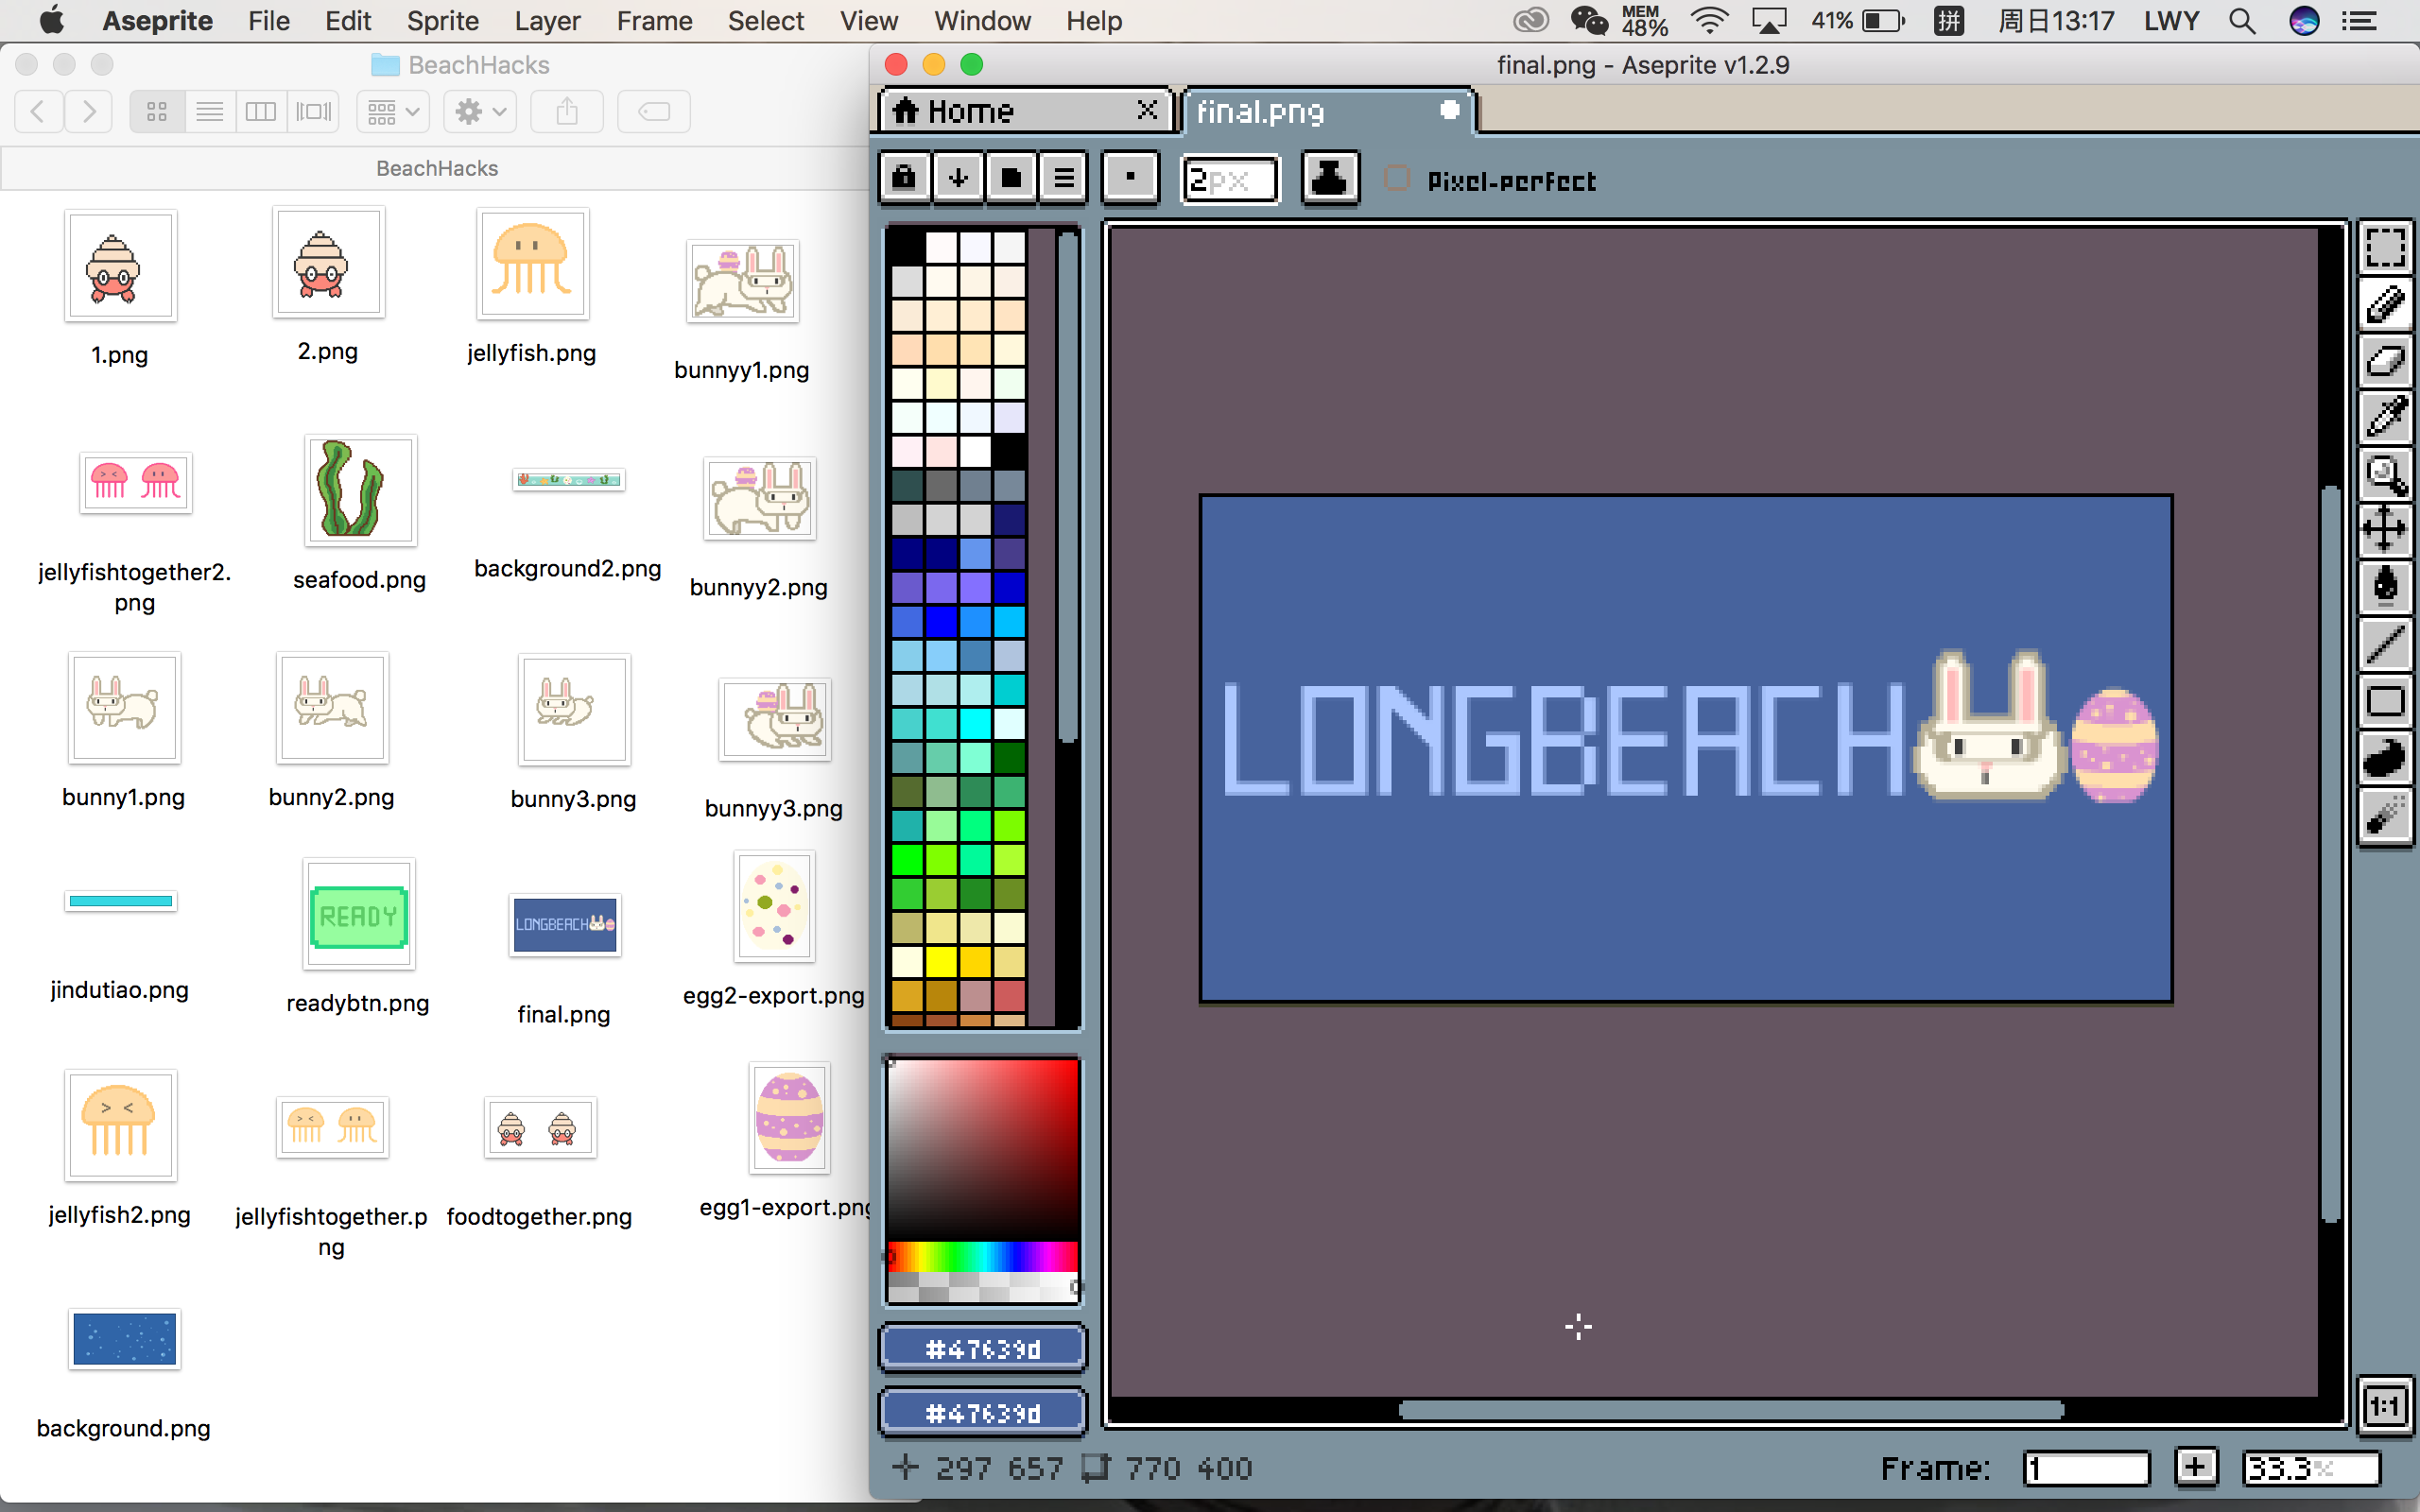Click the add frame plus button
Viewport: 2420px width, 1512px height.
coord(2195,1467)
